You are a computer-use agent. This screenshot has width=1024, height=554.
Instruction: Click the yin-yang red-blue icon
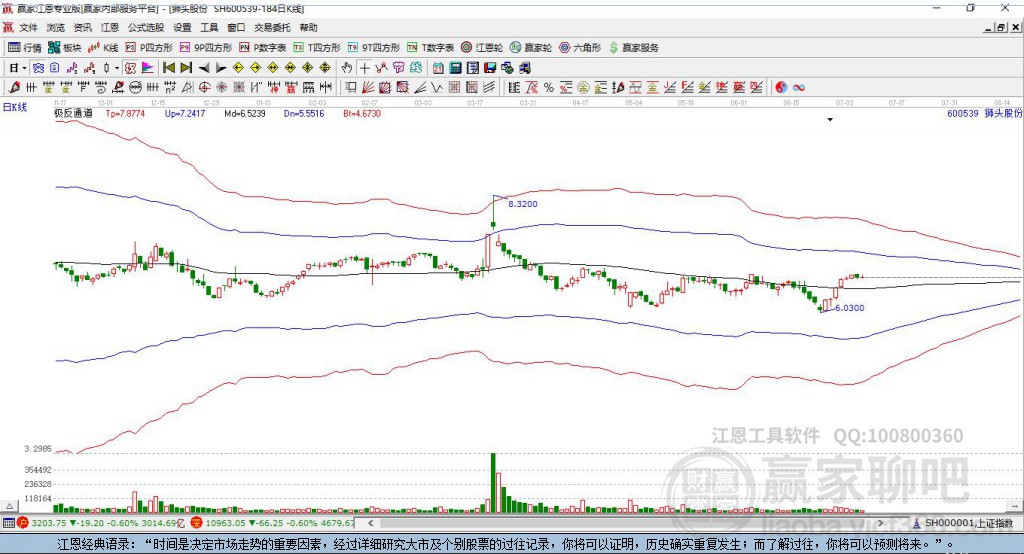(x=781, y=87)
